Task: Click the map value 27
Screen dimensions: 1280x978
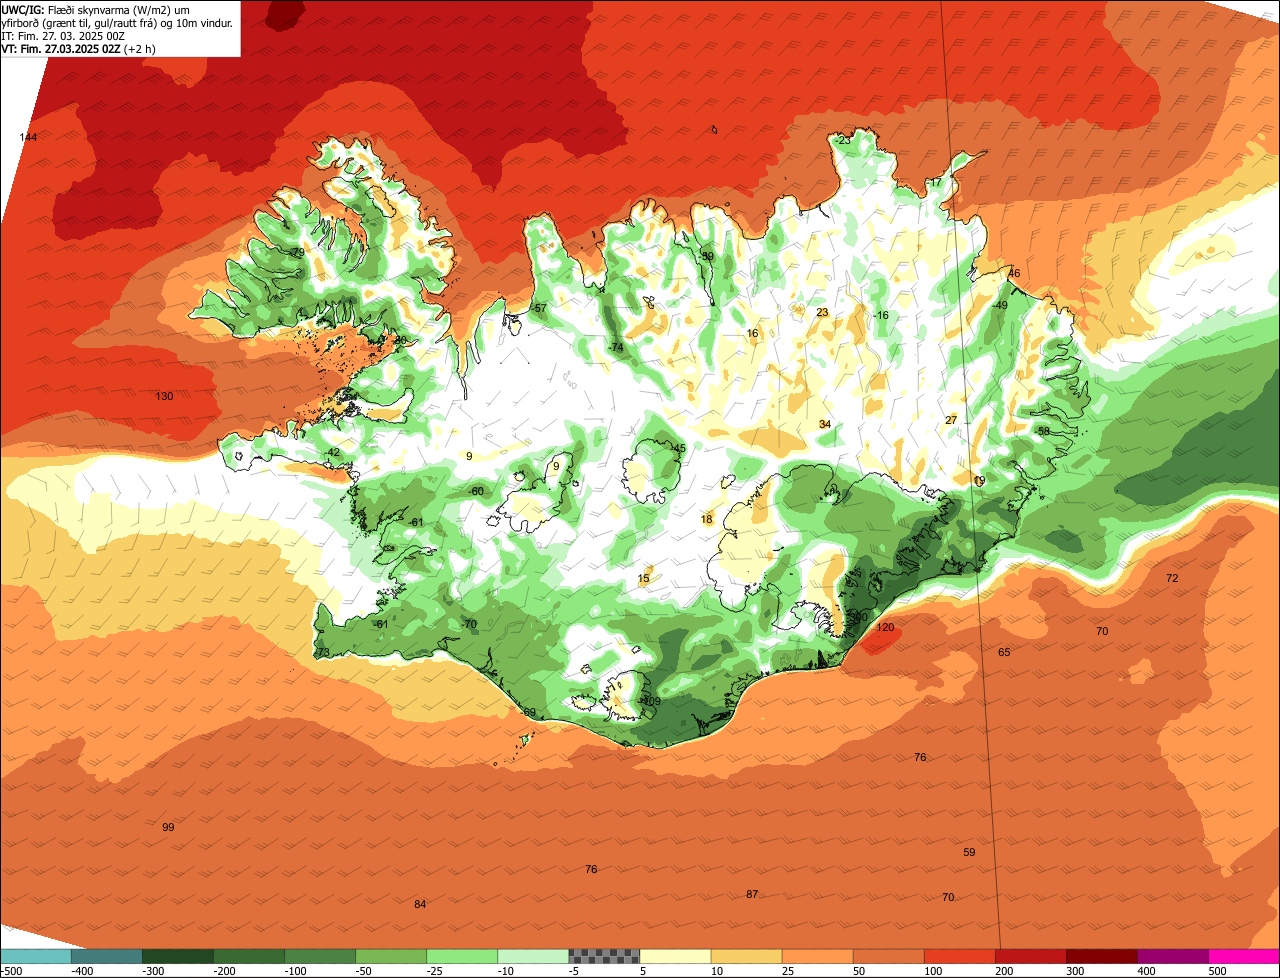Action: click(951, 420)
